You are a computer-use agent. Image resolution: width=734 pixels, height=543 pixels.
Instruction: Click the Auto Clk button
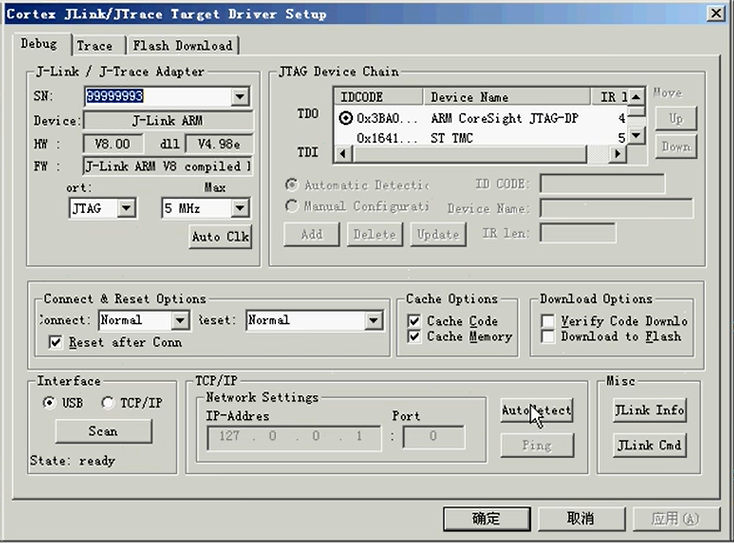coord(220,237)
